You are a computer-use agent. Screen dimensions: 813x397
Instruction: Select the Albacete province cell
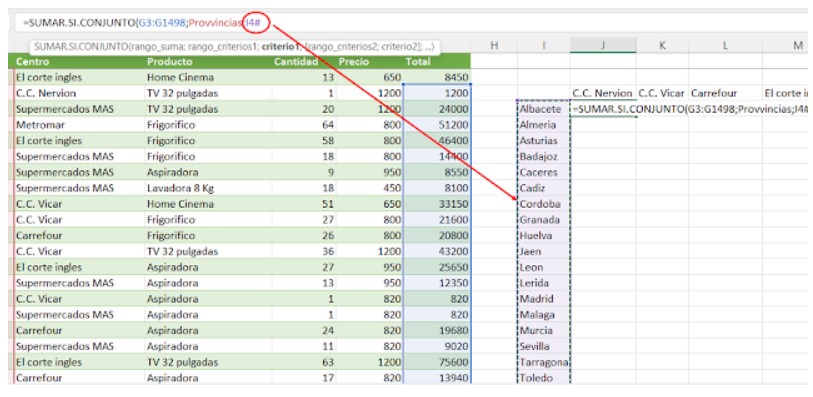543,109
